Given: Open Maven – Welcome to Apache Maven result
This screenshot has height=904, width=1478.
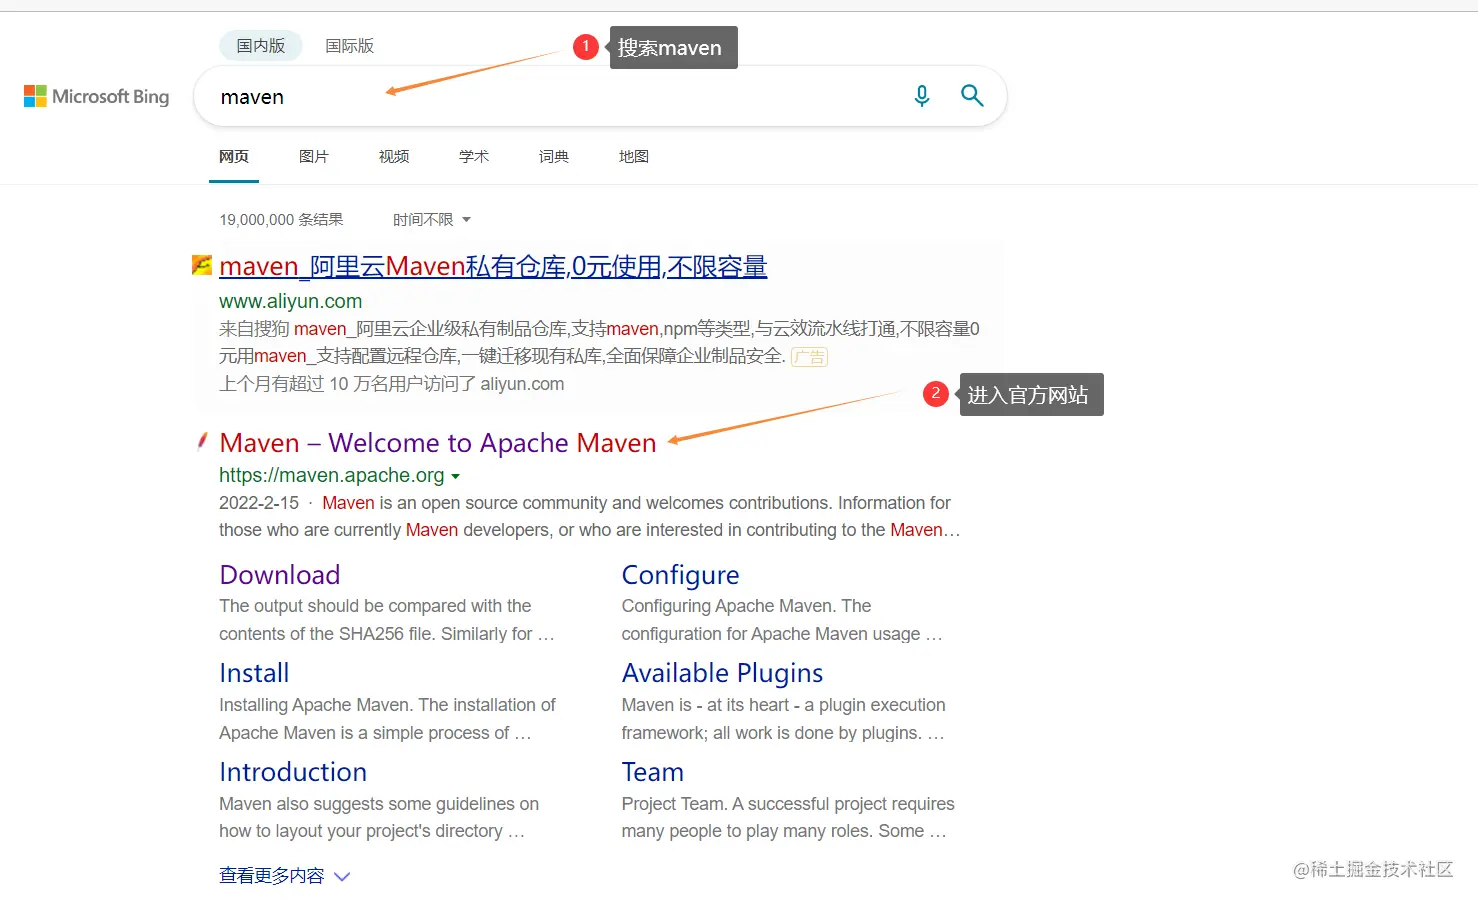Looking at the screenshot, I should click(x=438, y=443).
